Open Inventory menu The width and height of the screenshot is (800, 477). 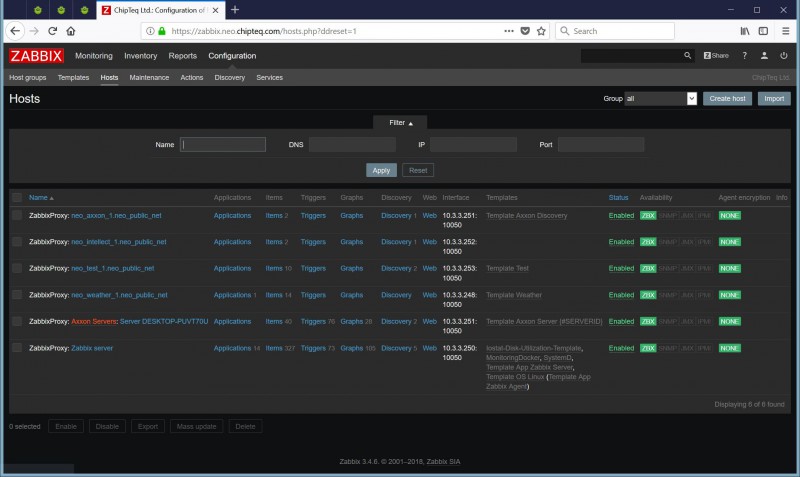click(140, 56)
